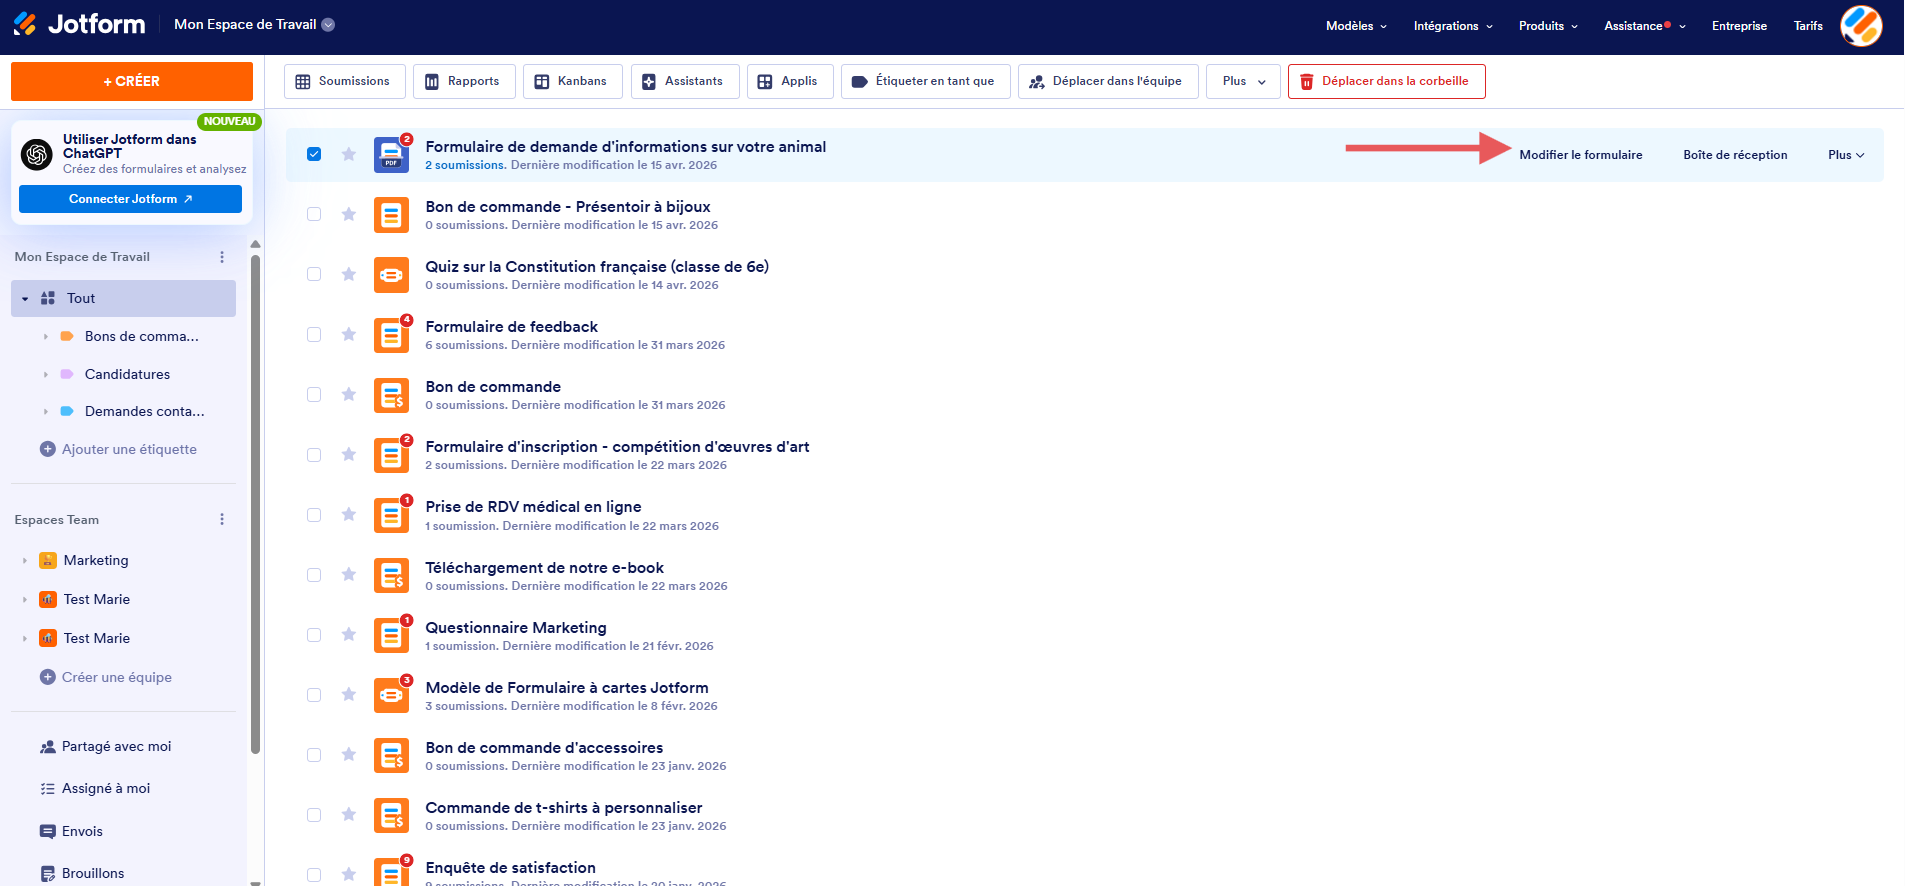Open Mon Espace de Travail options (three dots)
1905x886 pixels.
pyautogui.click(x=222, y=257)
